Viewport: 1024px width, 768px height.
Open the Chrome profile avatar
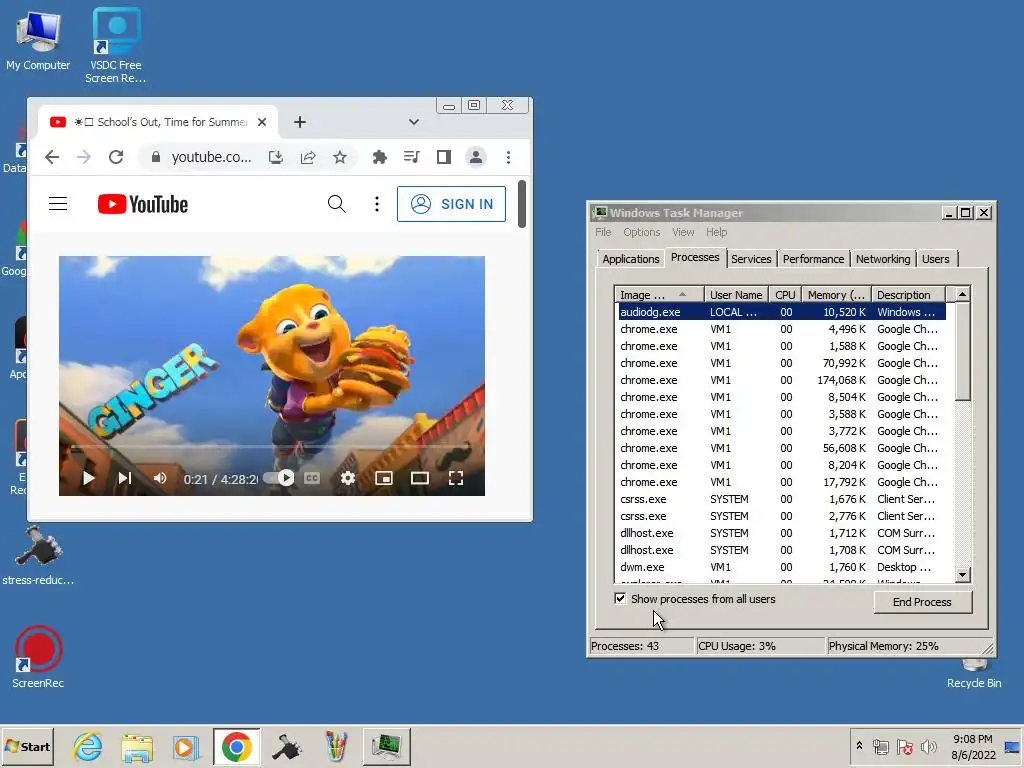point(476,157)
